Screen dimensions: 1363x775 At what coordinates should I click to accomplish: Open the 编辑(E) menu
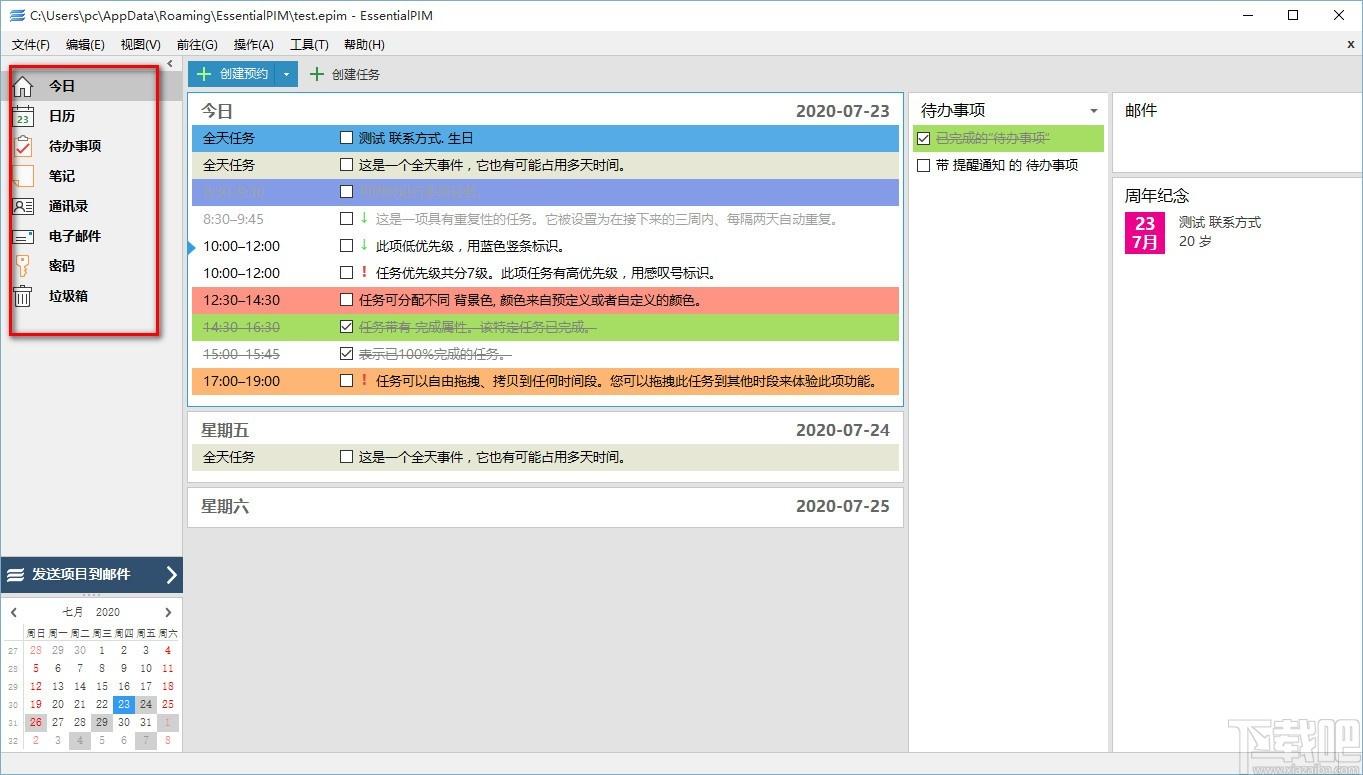pyautogui.click(x=85, y=45)
